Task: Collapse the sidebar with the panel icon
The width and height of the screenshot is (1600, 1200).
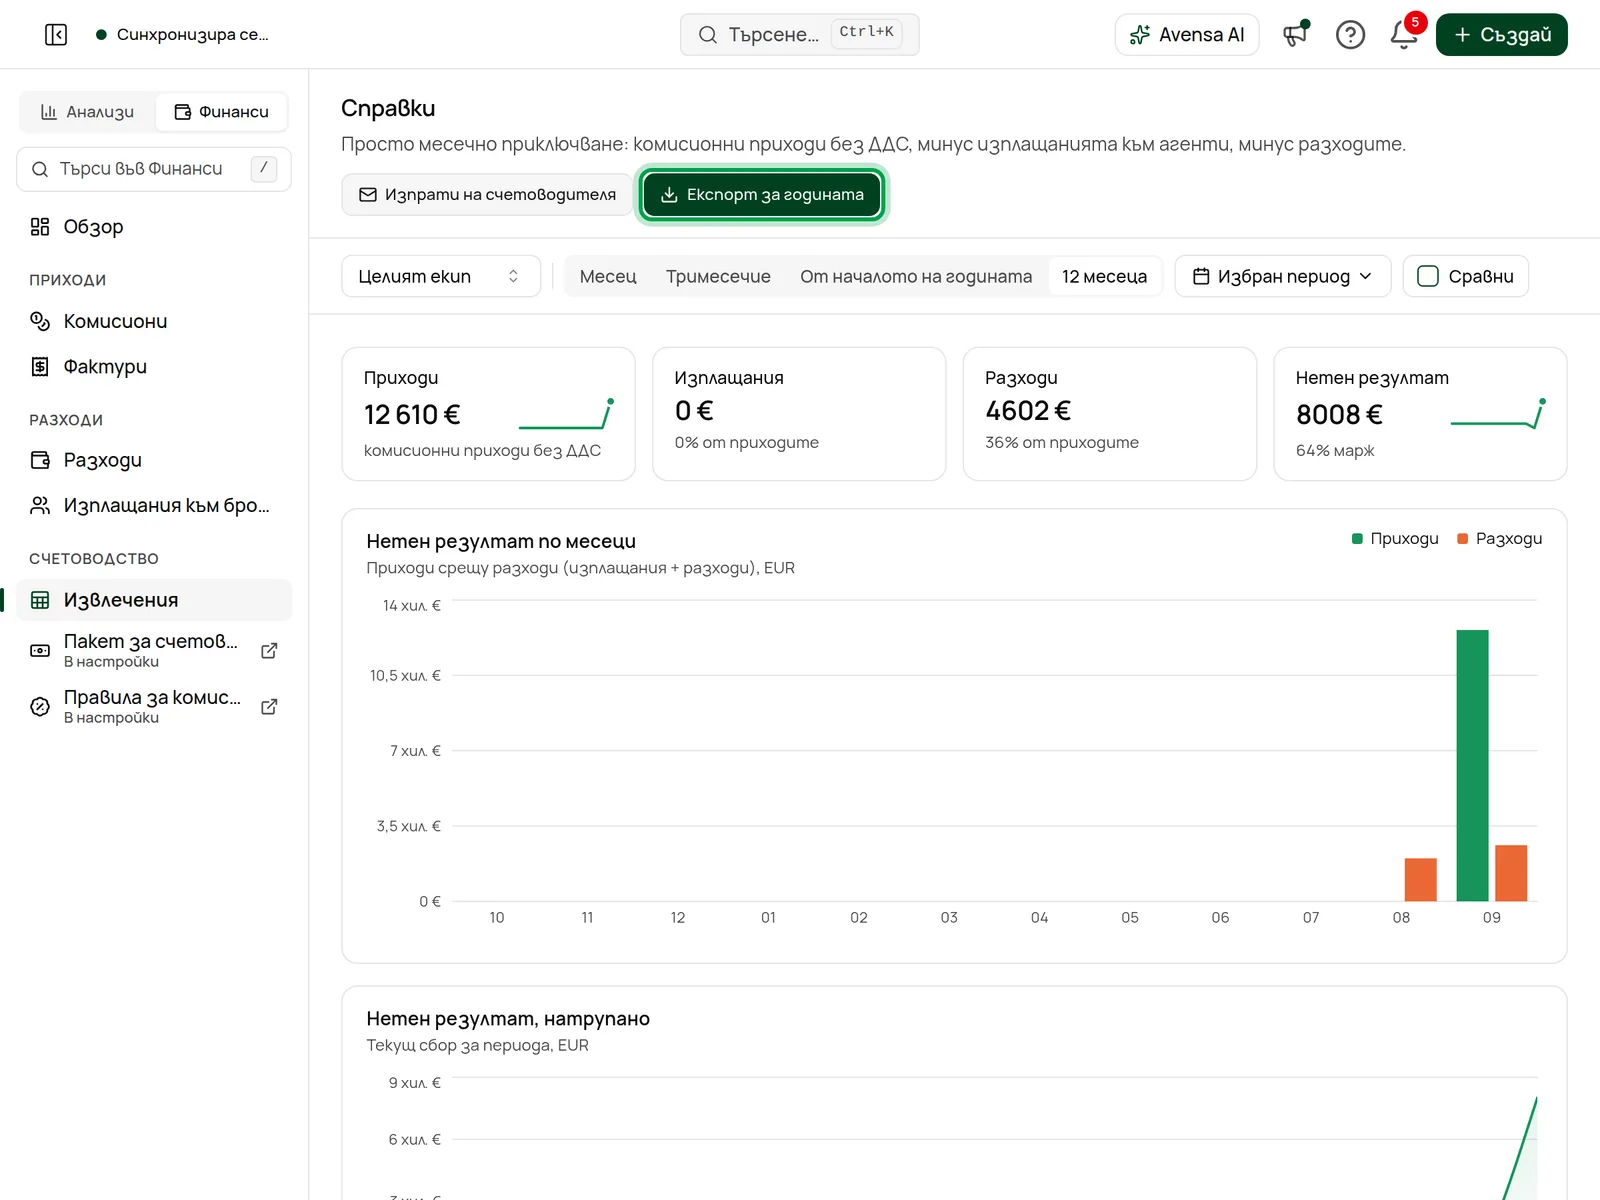Action: tap(56, 35)
